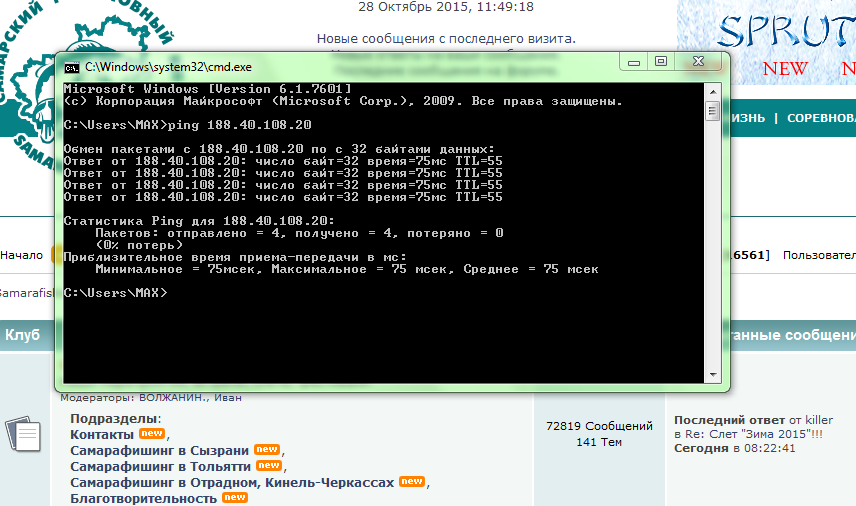
Task: Click the "new" badge after Кинель-Черкассах
Action: (412, 482)
